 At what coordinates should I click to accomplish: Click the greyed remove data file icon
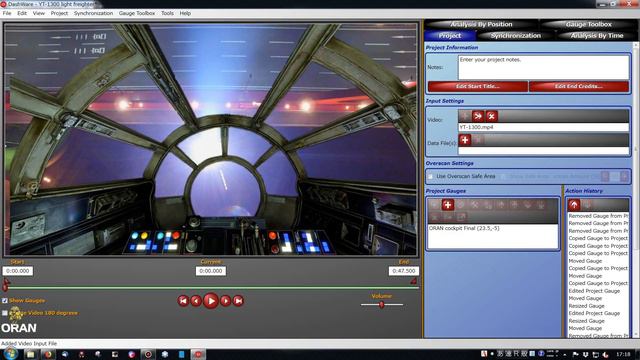[478, 140]
